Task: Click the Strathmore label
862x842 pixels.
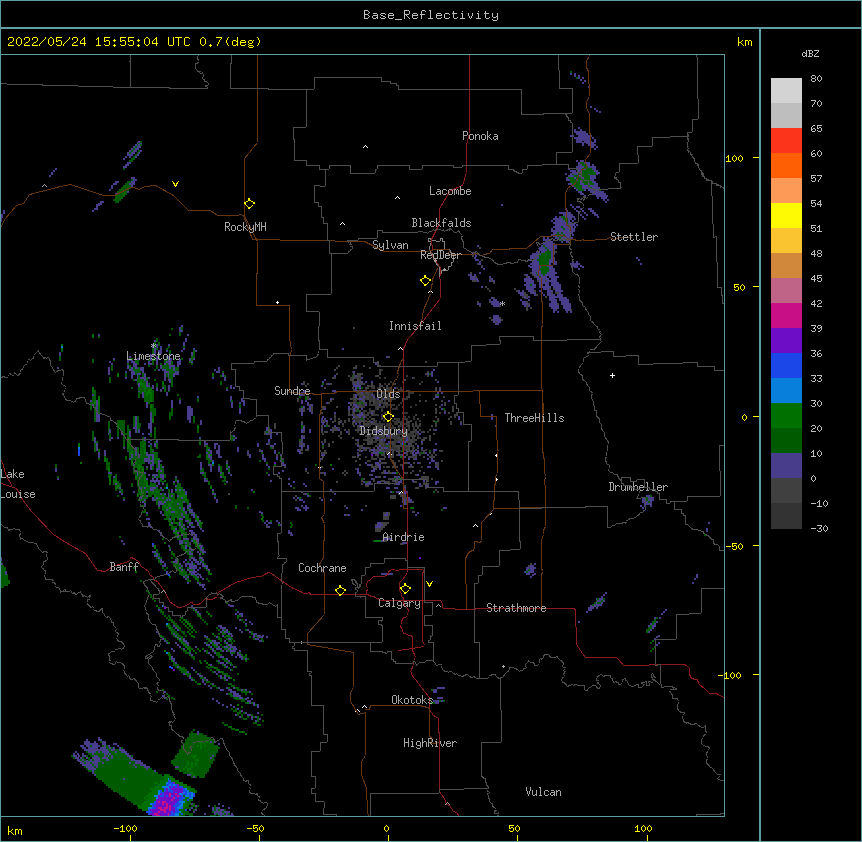Action: [x=516, y=608]
